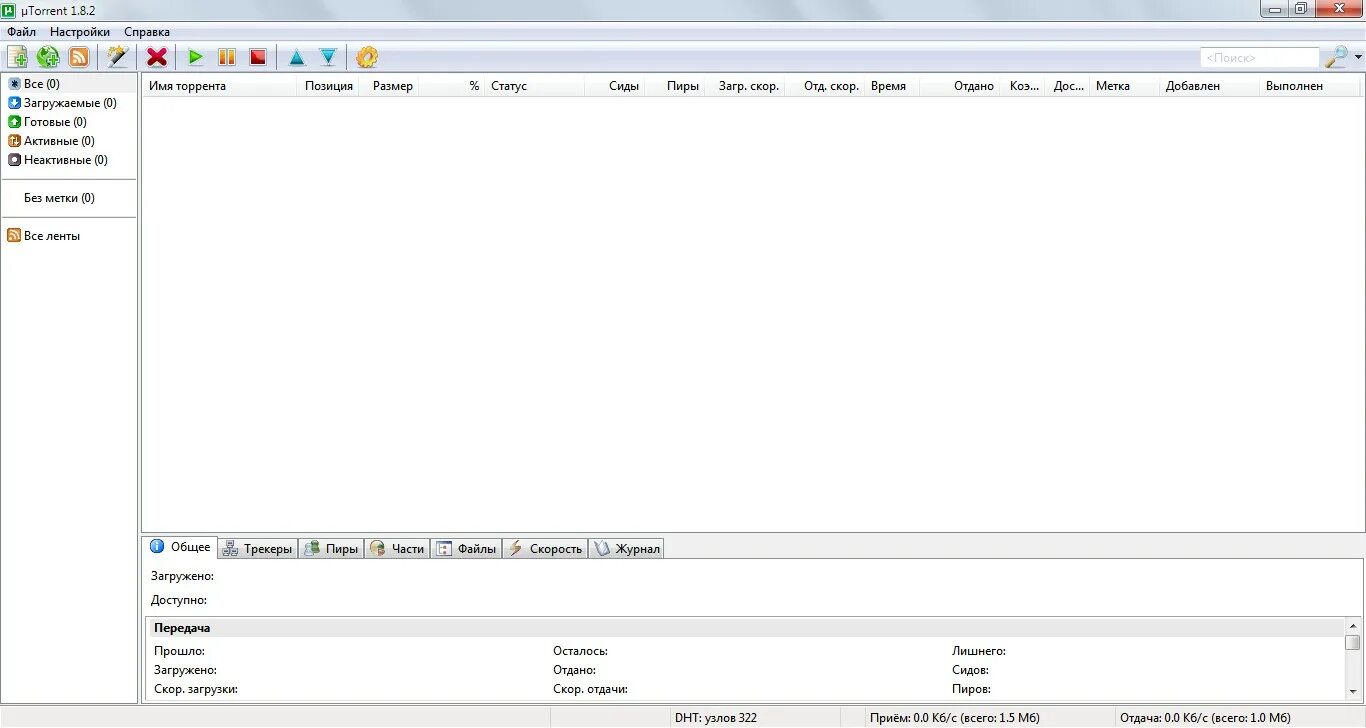1366x728 pixels.
Task: Click the Create New Torrent wand icon
Action: click(x=118, y=57)
